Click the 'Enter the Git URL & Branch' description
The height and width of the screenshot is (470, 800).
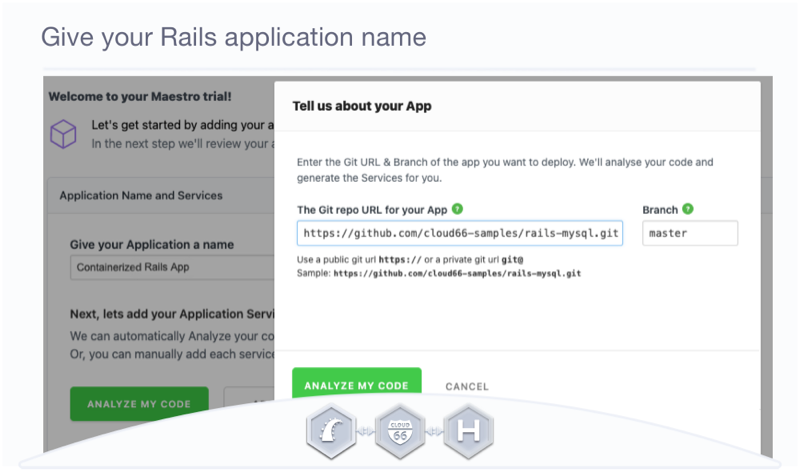pyautogui.click(x=505, y=170)
